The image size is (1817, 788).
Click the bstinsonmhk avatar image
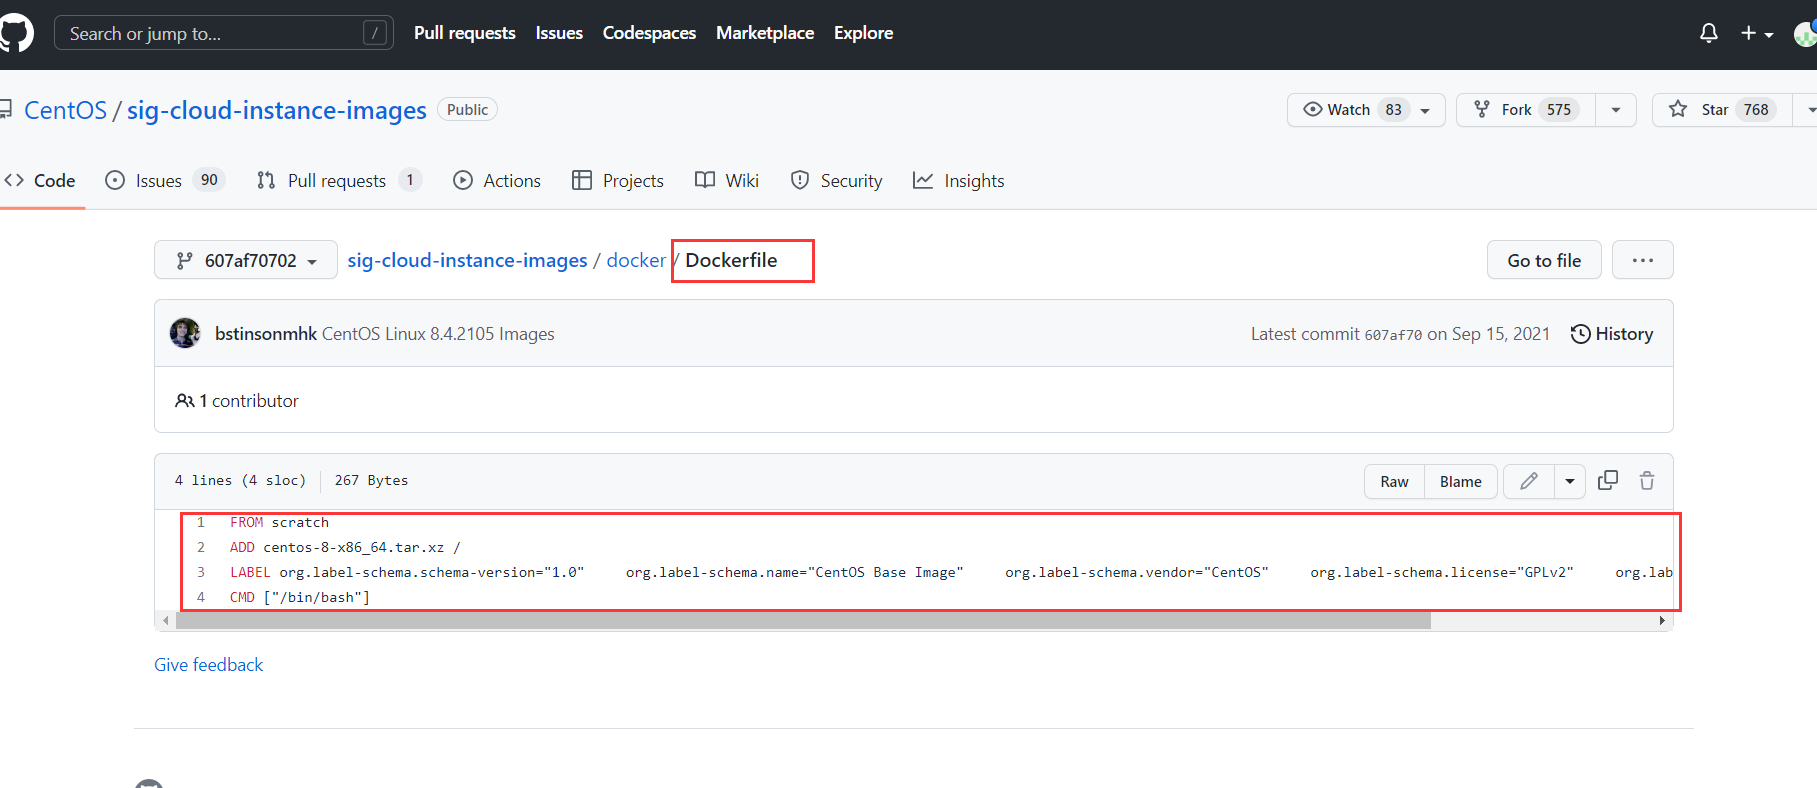coord(185,333)
